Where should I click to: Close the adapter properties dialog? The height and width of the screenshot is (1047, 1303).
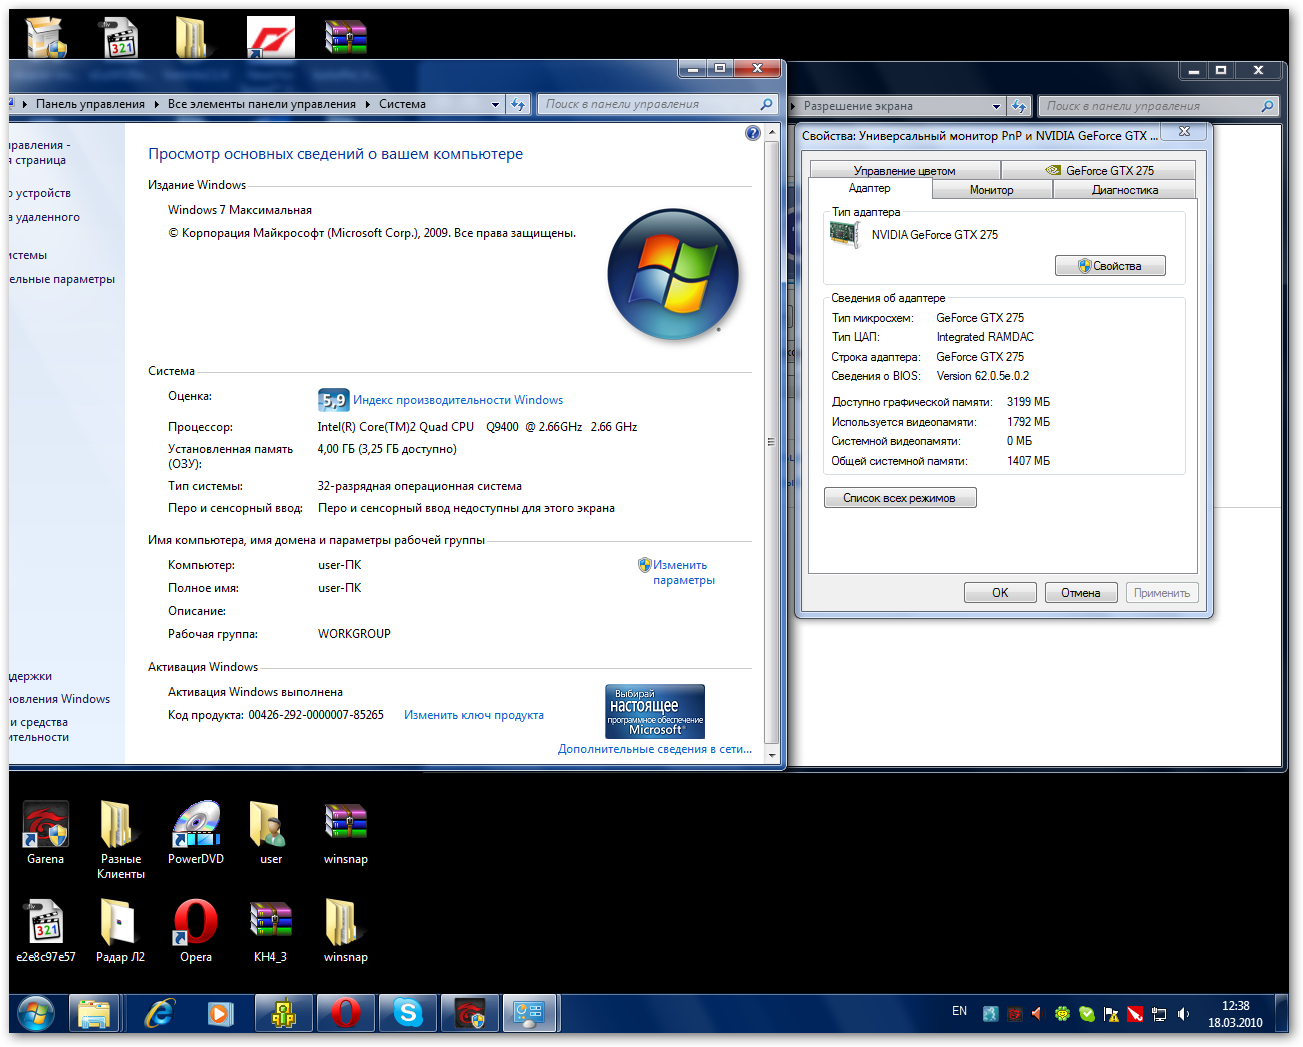[1184, 132]
